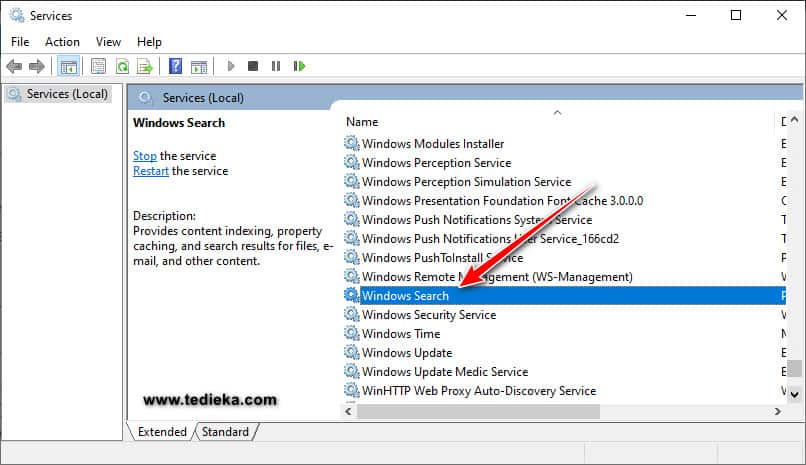Click the Forward arrow toolbar icon
The image size is (806, 465).
36,66
